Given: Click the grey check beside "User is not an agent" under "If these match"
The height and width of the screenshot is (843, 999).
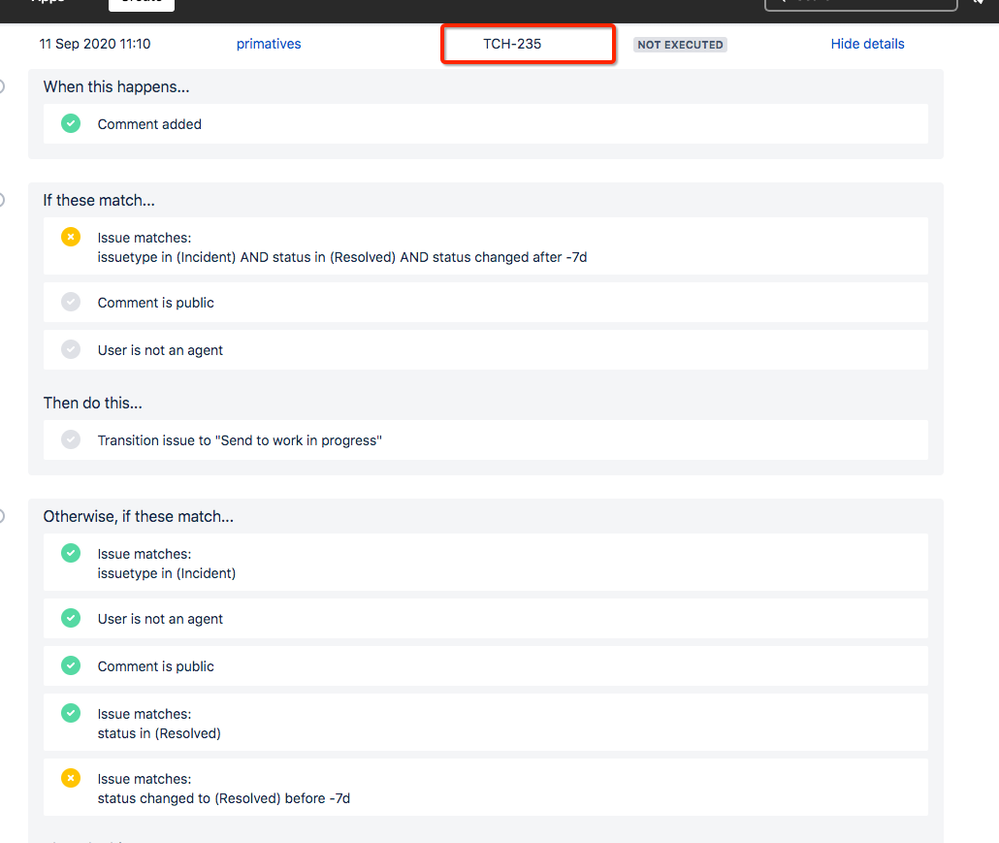Looking at the screenshot, I should (71, 349).
